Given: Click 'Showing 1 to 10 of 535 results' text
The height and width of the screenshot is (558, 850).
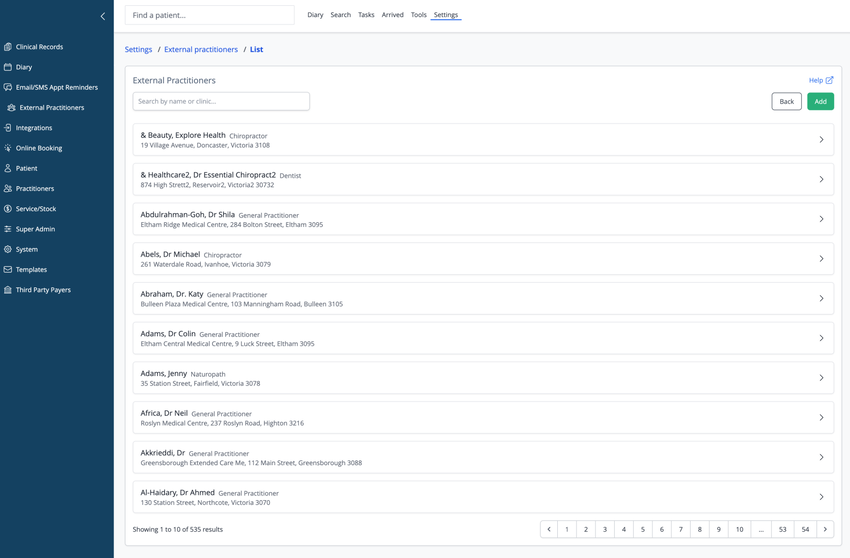Looking at the screenshot, I should [178, 529].
